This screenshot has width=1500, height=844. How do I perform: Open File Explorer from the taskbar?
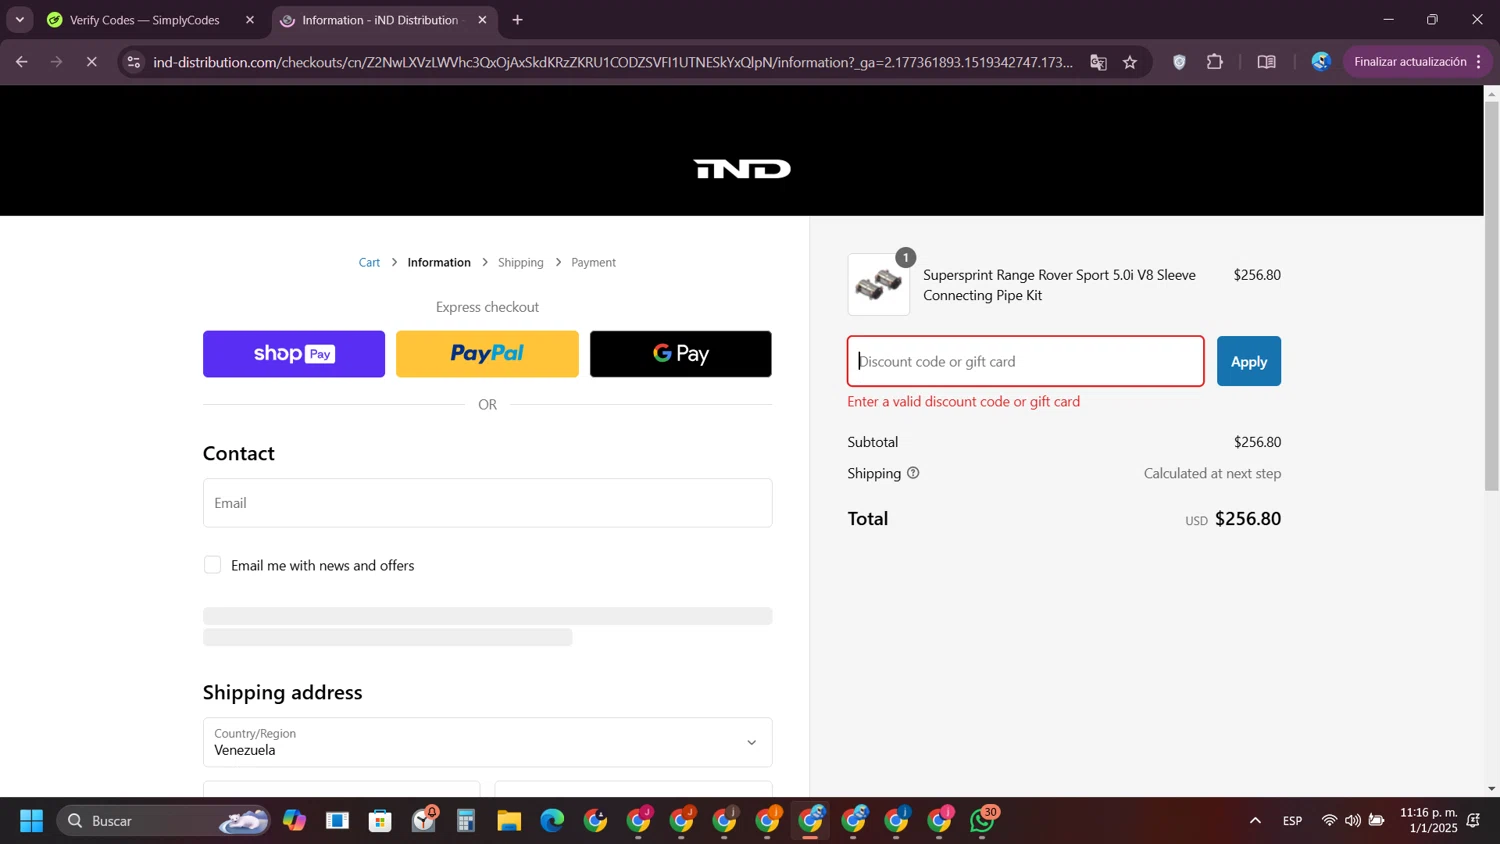pyautogui.click(x=509, y=821)
